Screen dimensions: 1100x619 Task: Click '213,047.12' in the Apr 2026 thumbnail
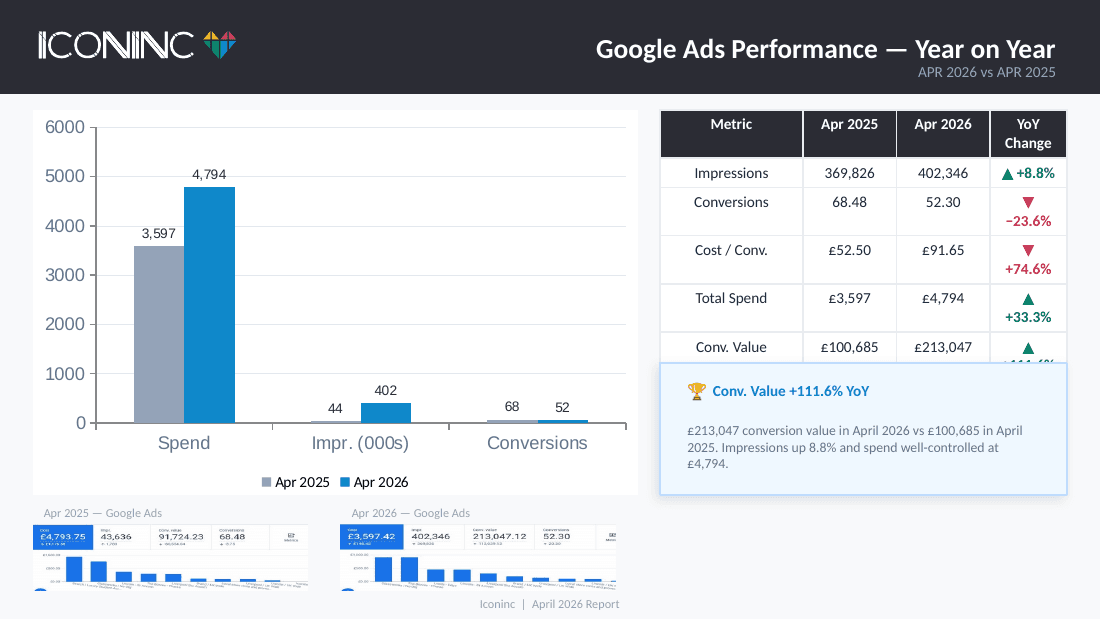point(499,536)
